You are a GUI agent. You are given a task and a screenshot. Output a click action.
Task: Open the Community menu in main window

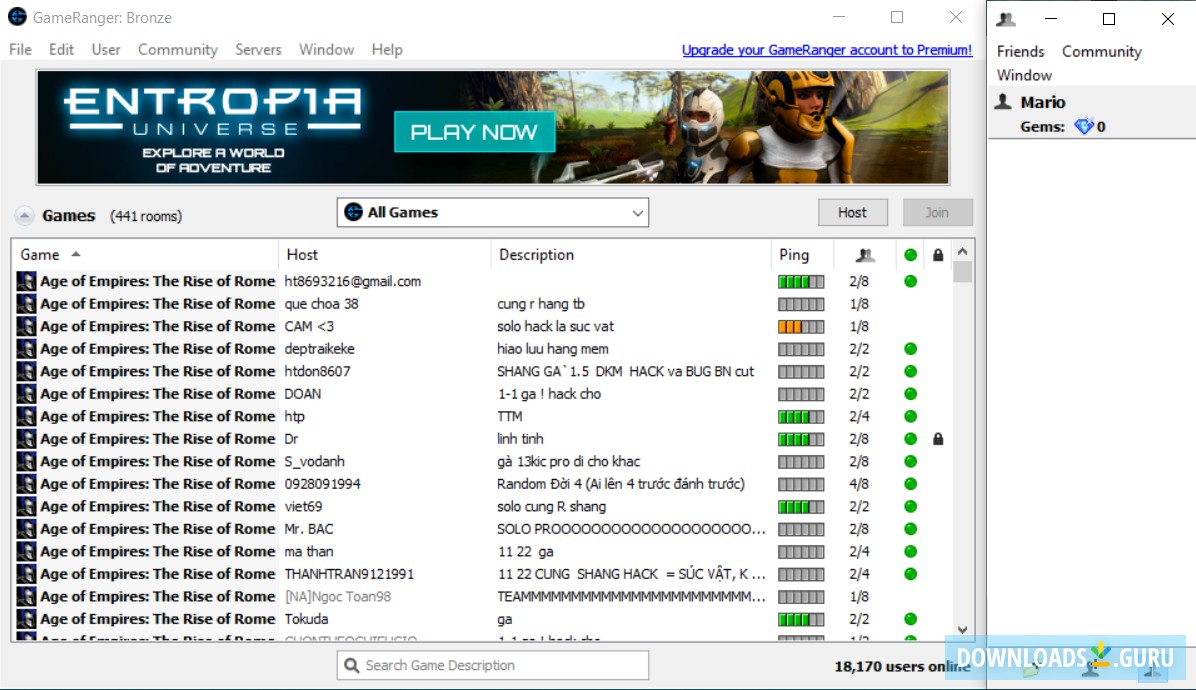(x=178, y=50)
